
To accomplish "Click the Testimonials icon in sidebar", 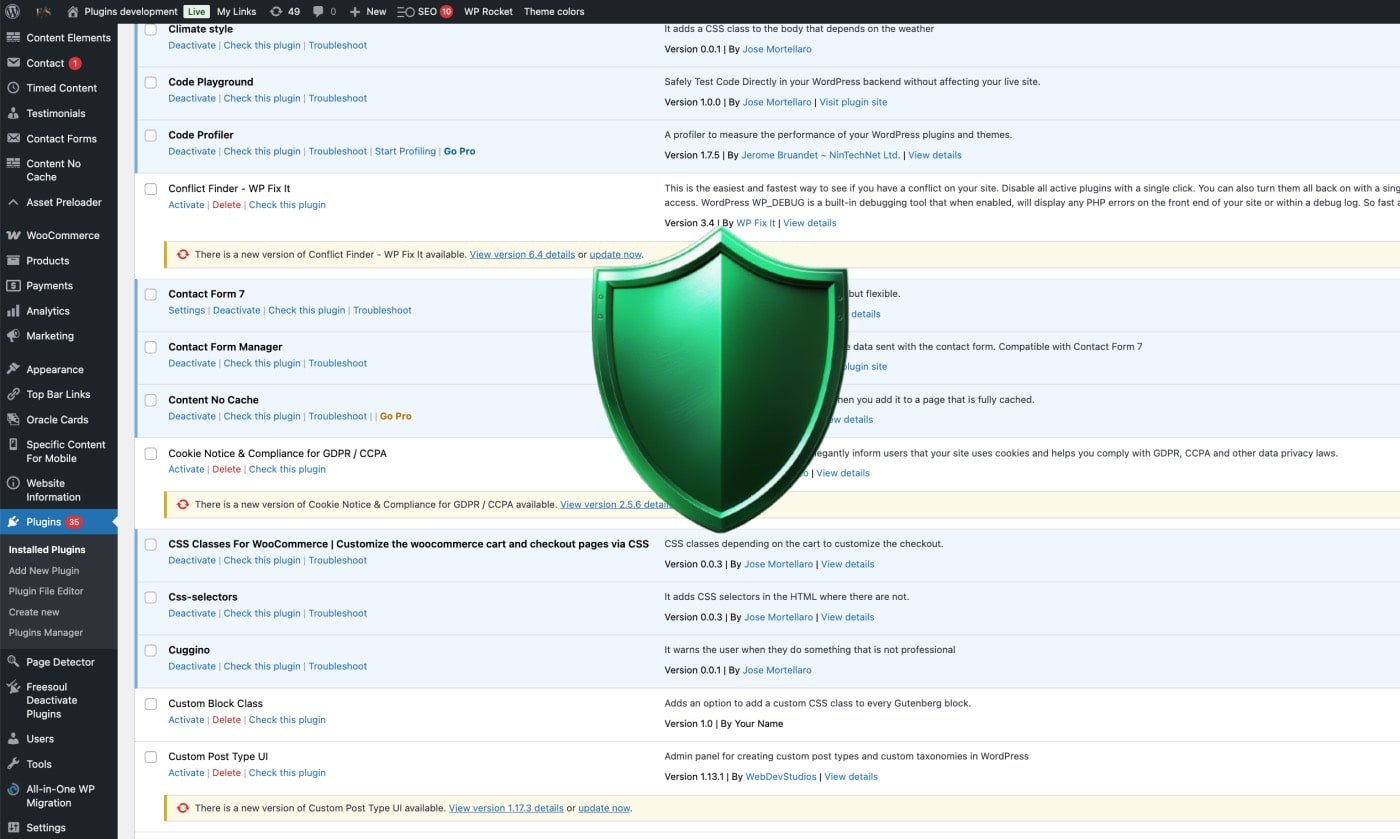I will coord(13,113).
